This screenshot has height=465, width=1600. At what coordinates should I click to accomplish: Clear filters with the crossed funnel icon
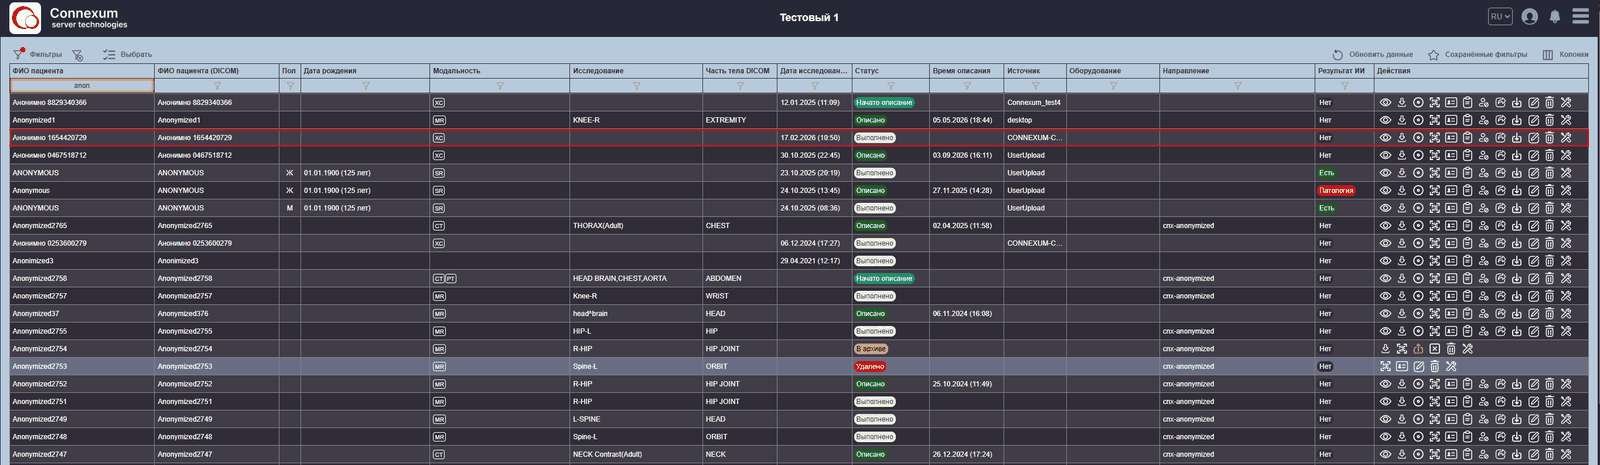[78, 55]
